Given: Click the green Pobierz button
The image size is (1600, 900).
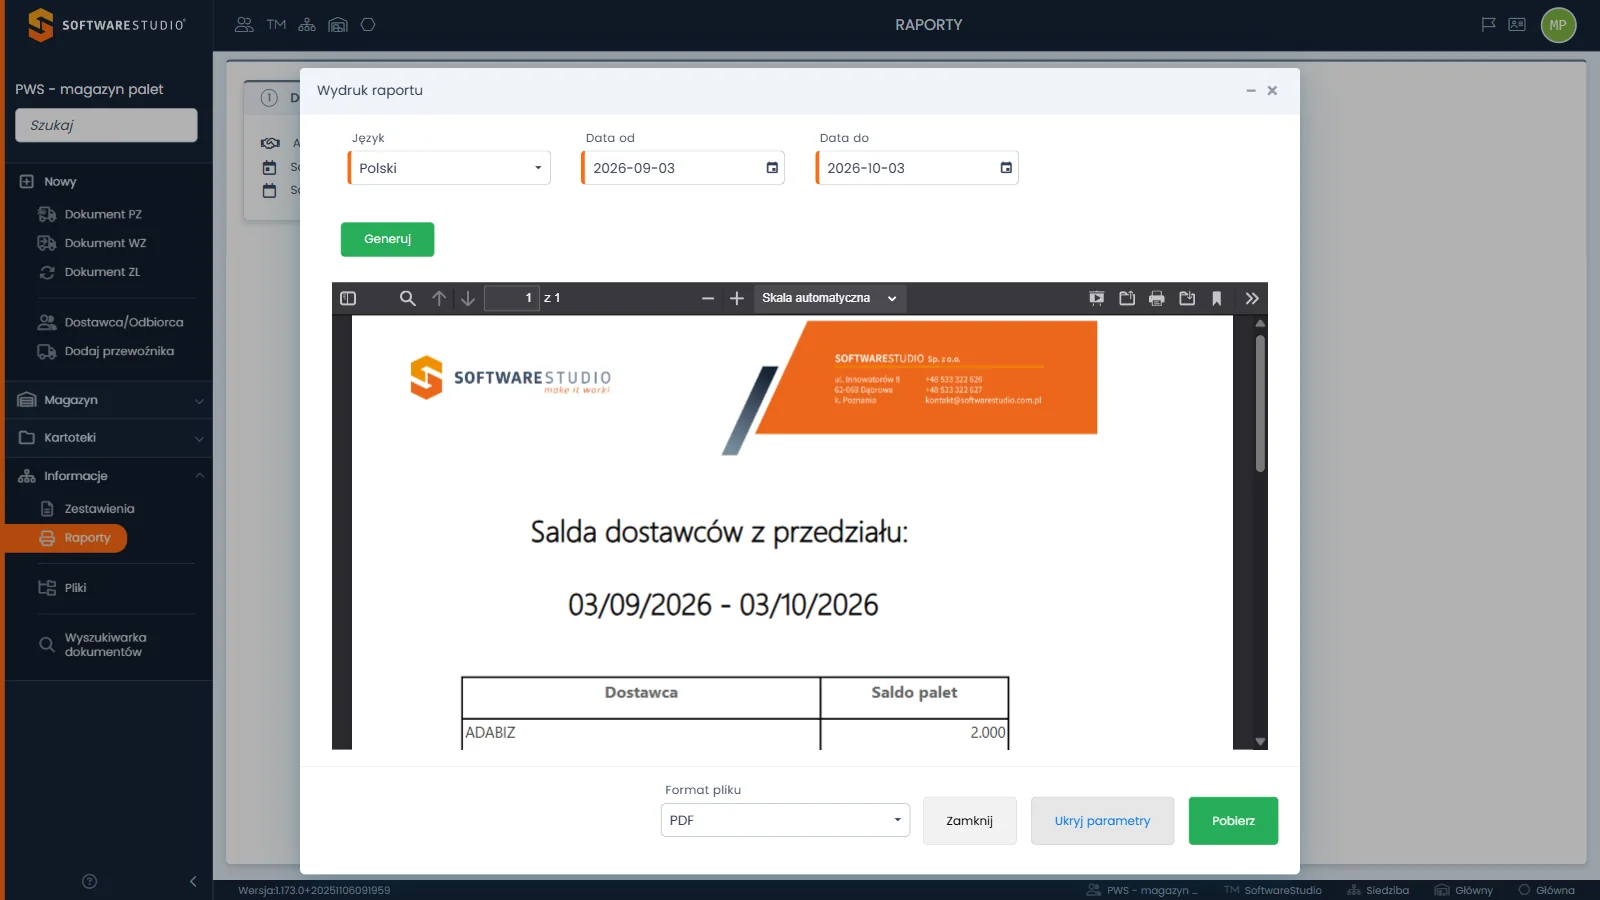Looking at the screenshot, I should pos(1233,821).
